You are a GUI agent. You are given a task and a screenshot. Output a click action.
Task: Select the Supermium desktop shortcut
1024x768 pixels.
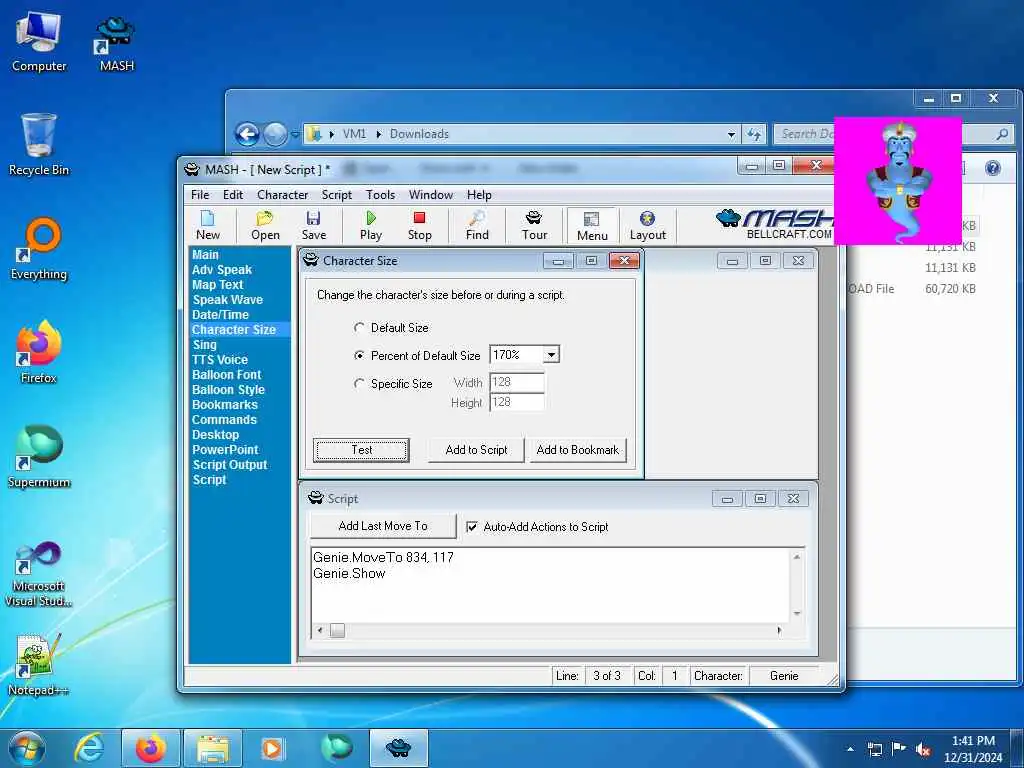coord(39,457)
